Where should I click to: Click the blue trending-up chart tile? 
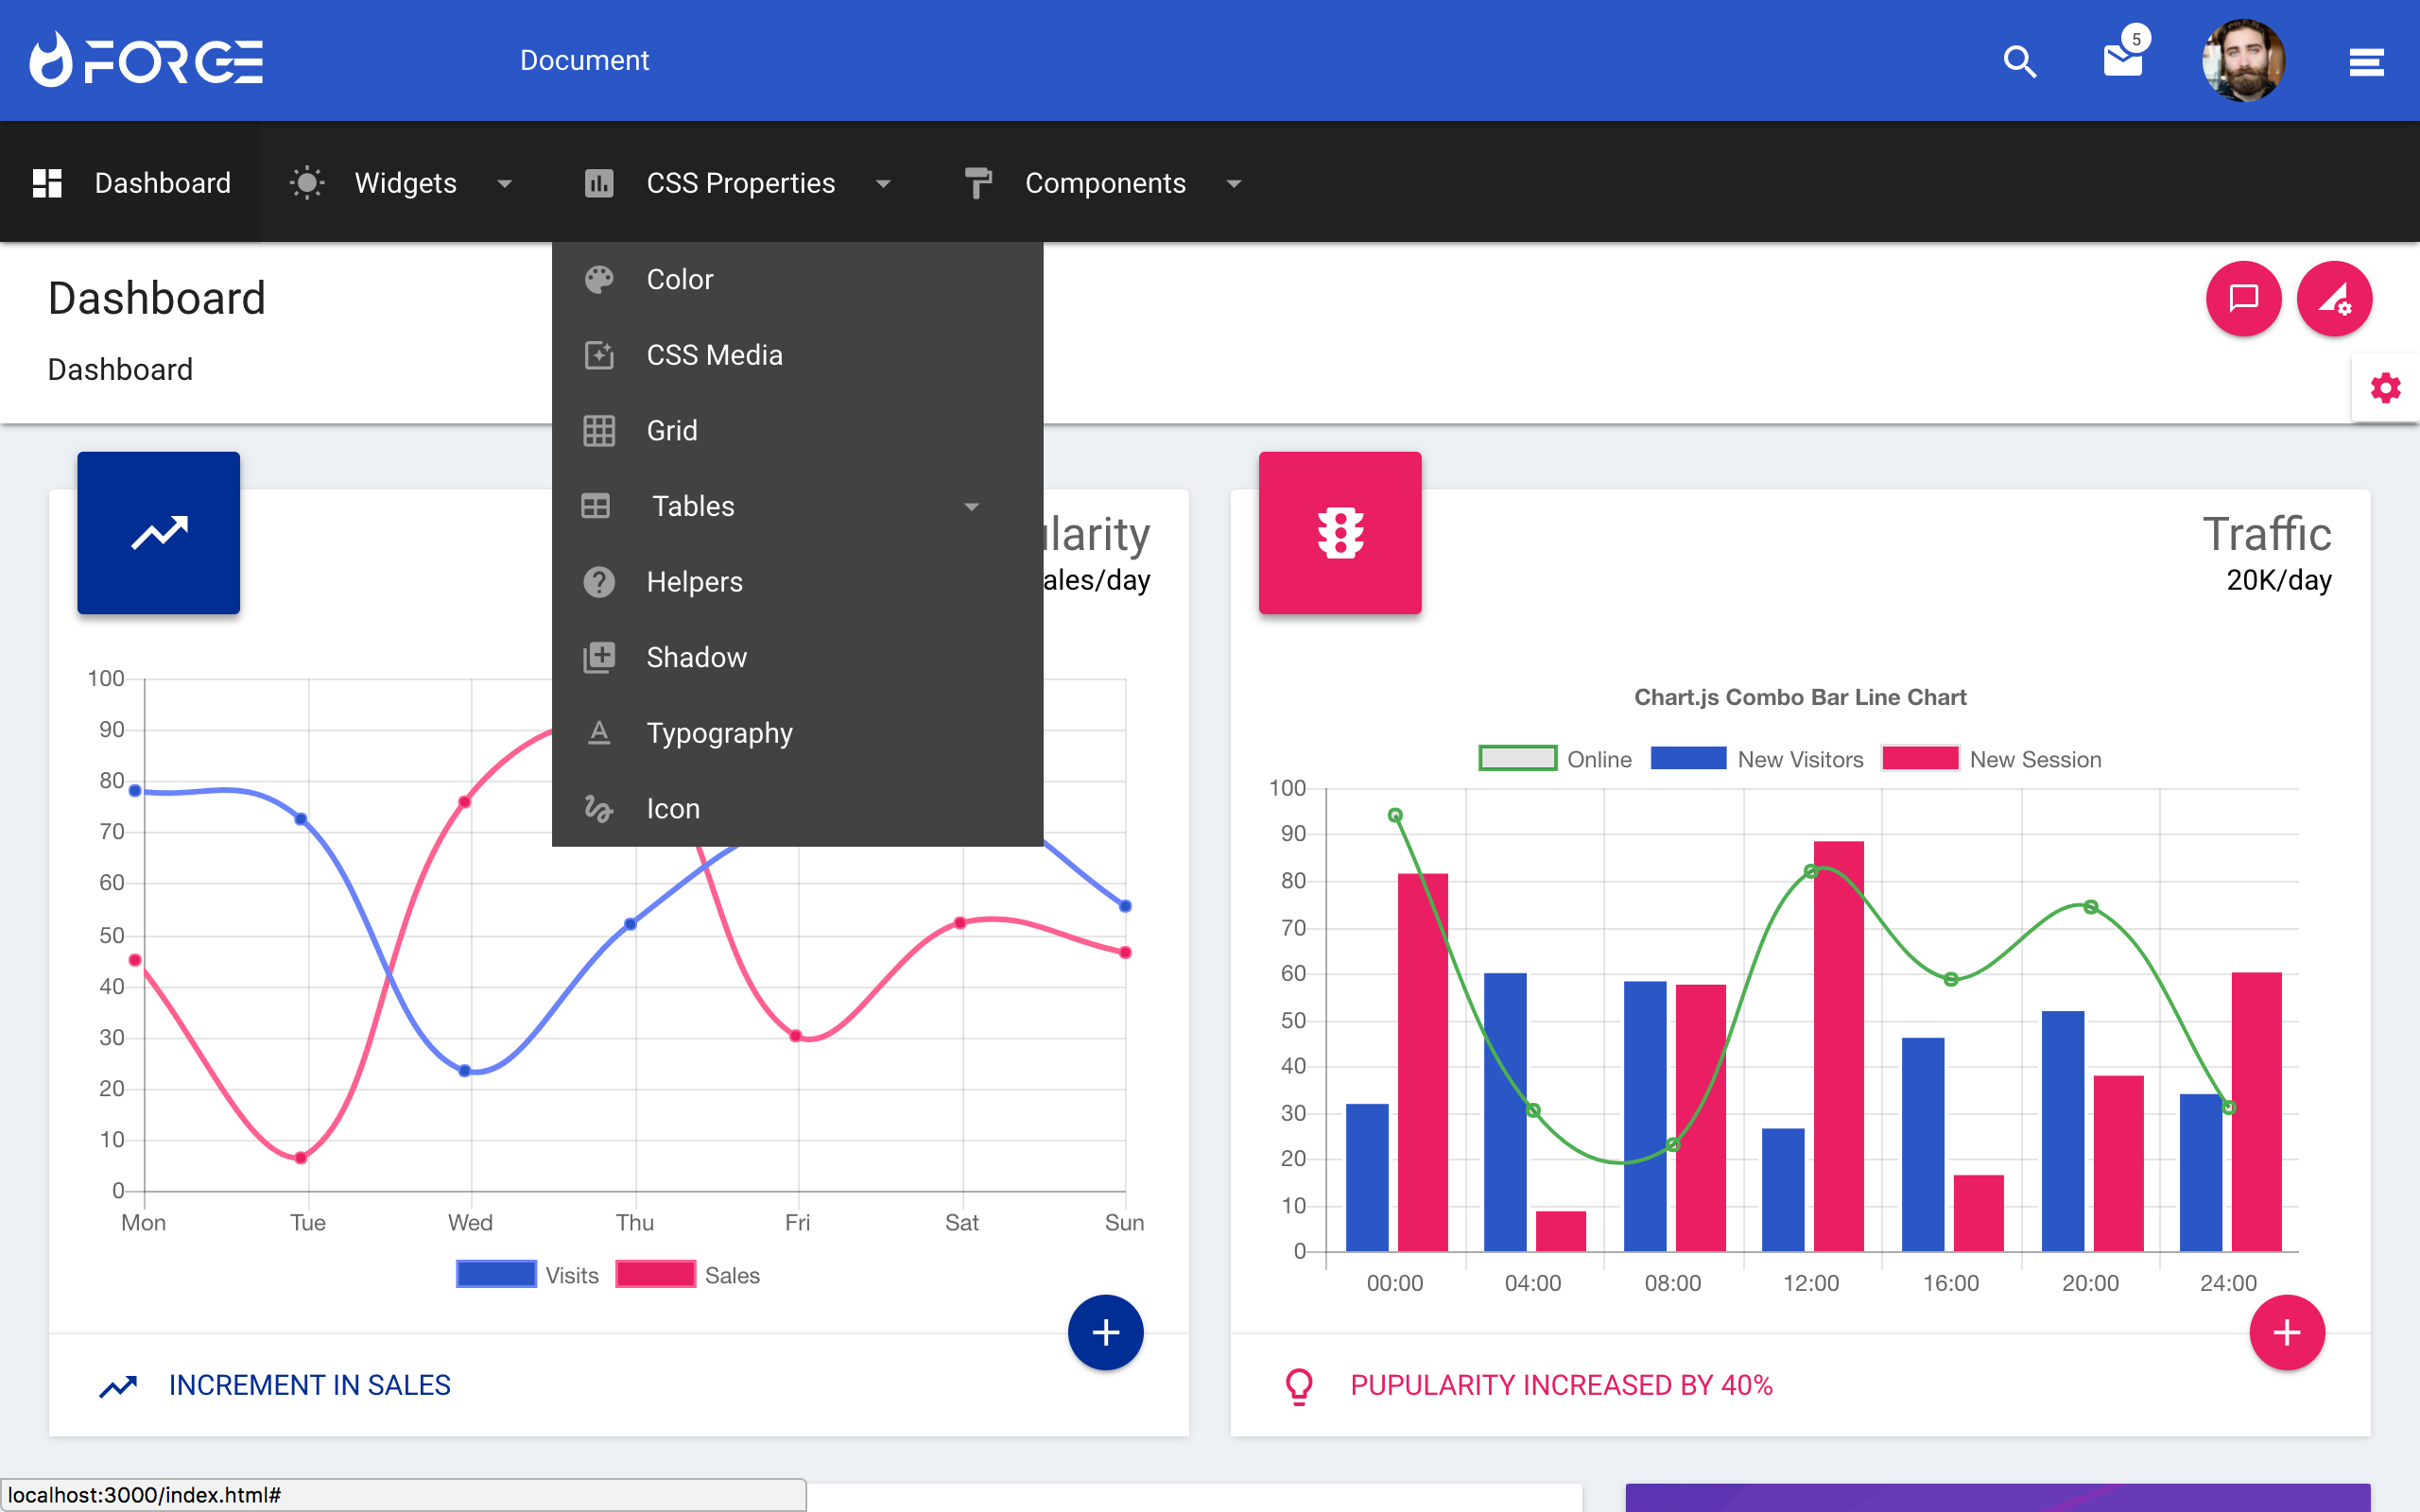[x=159, y=533]
